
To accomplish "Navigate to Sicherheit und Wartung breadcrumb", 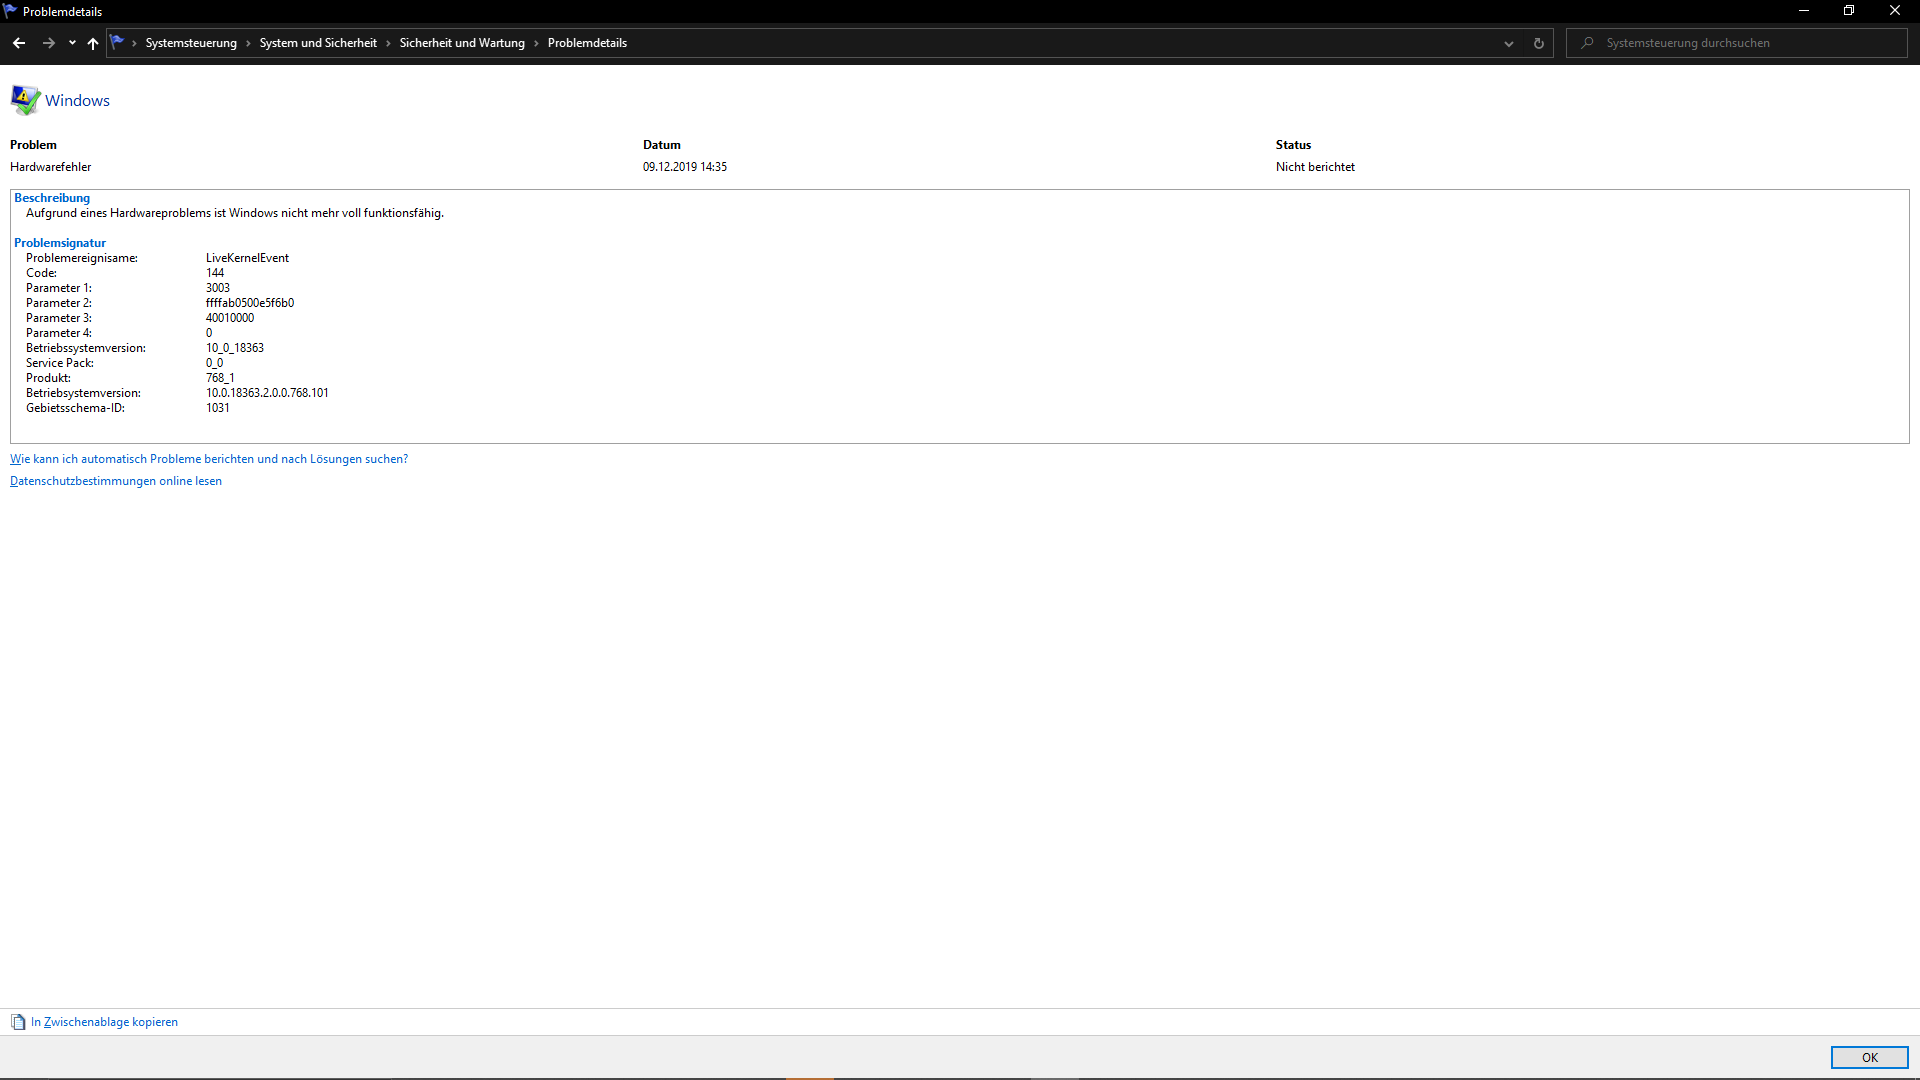I will tap(462, 43).
